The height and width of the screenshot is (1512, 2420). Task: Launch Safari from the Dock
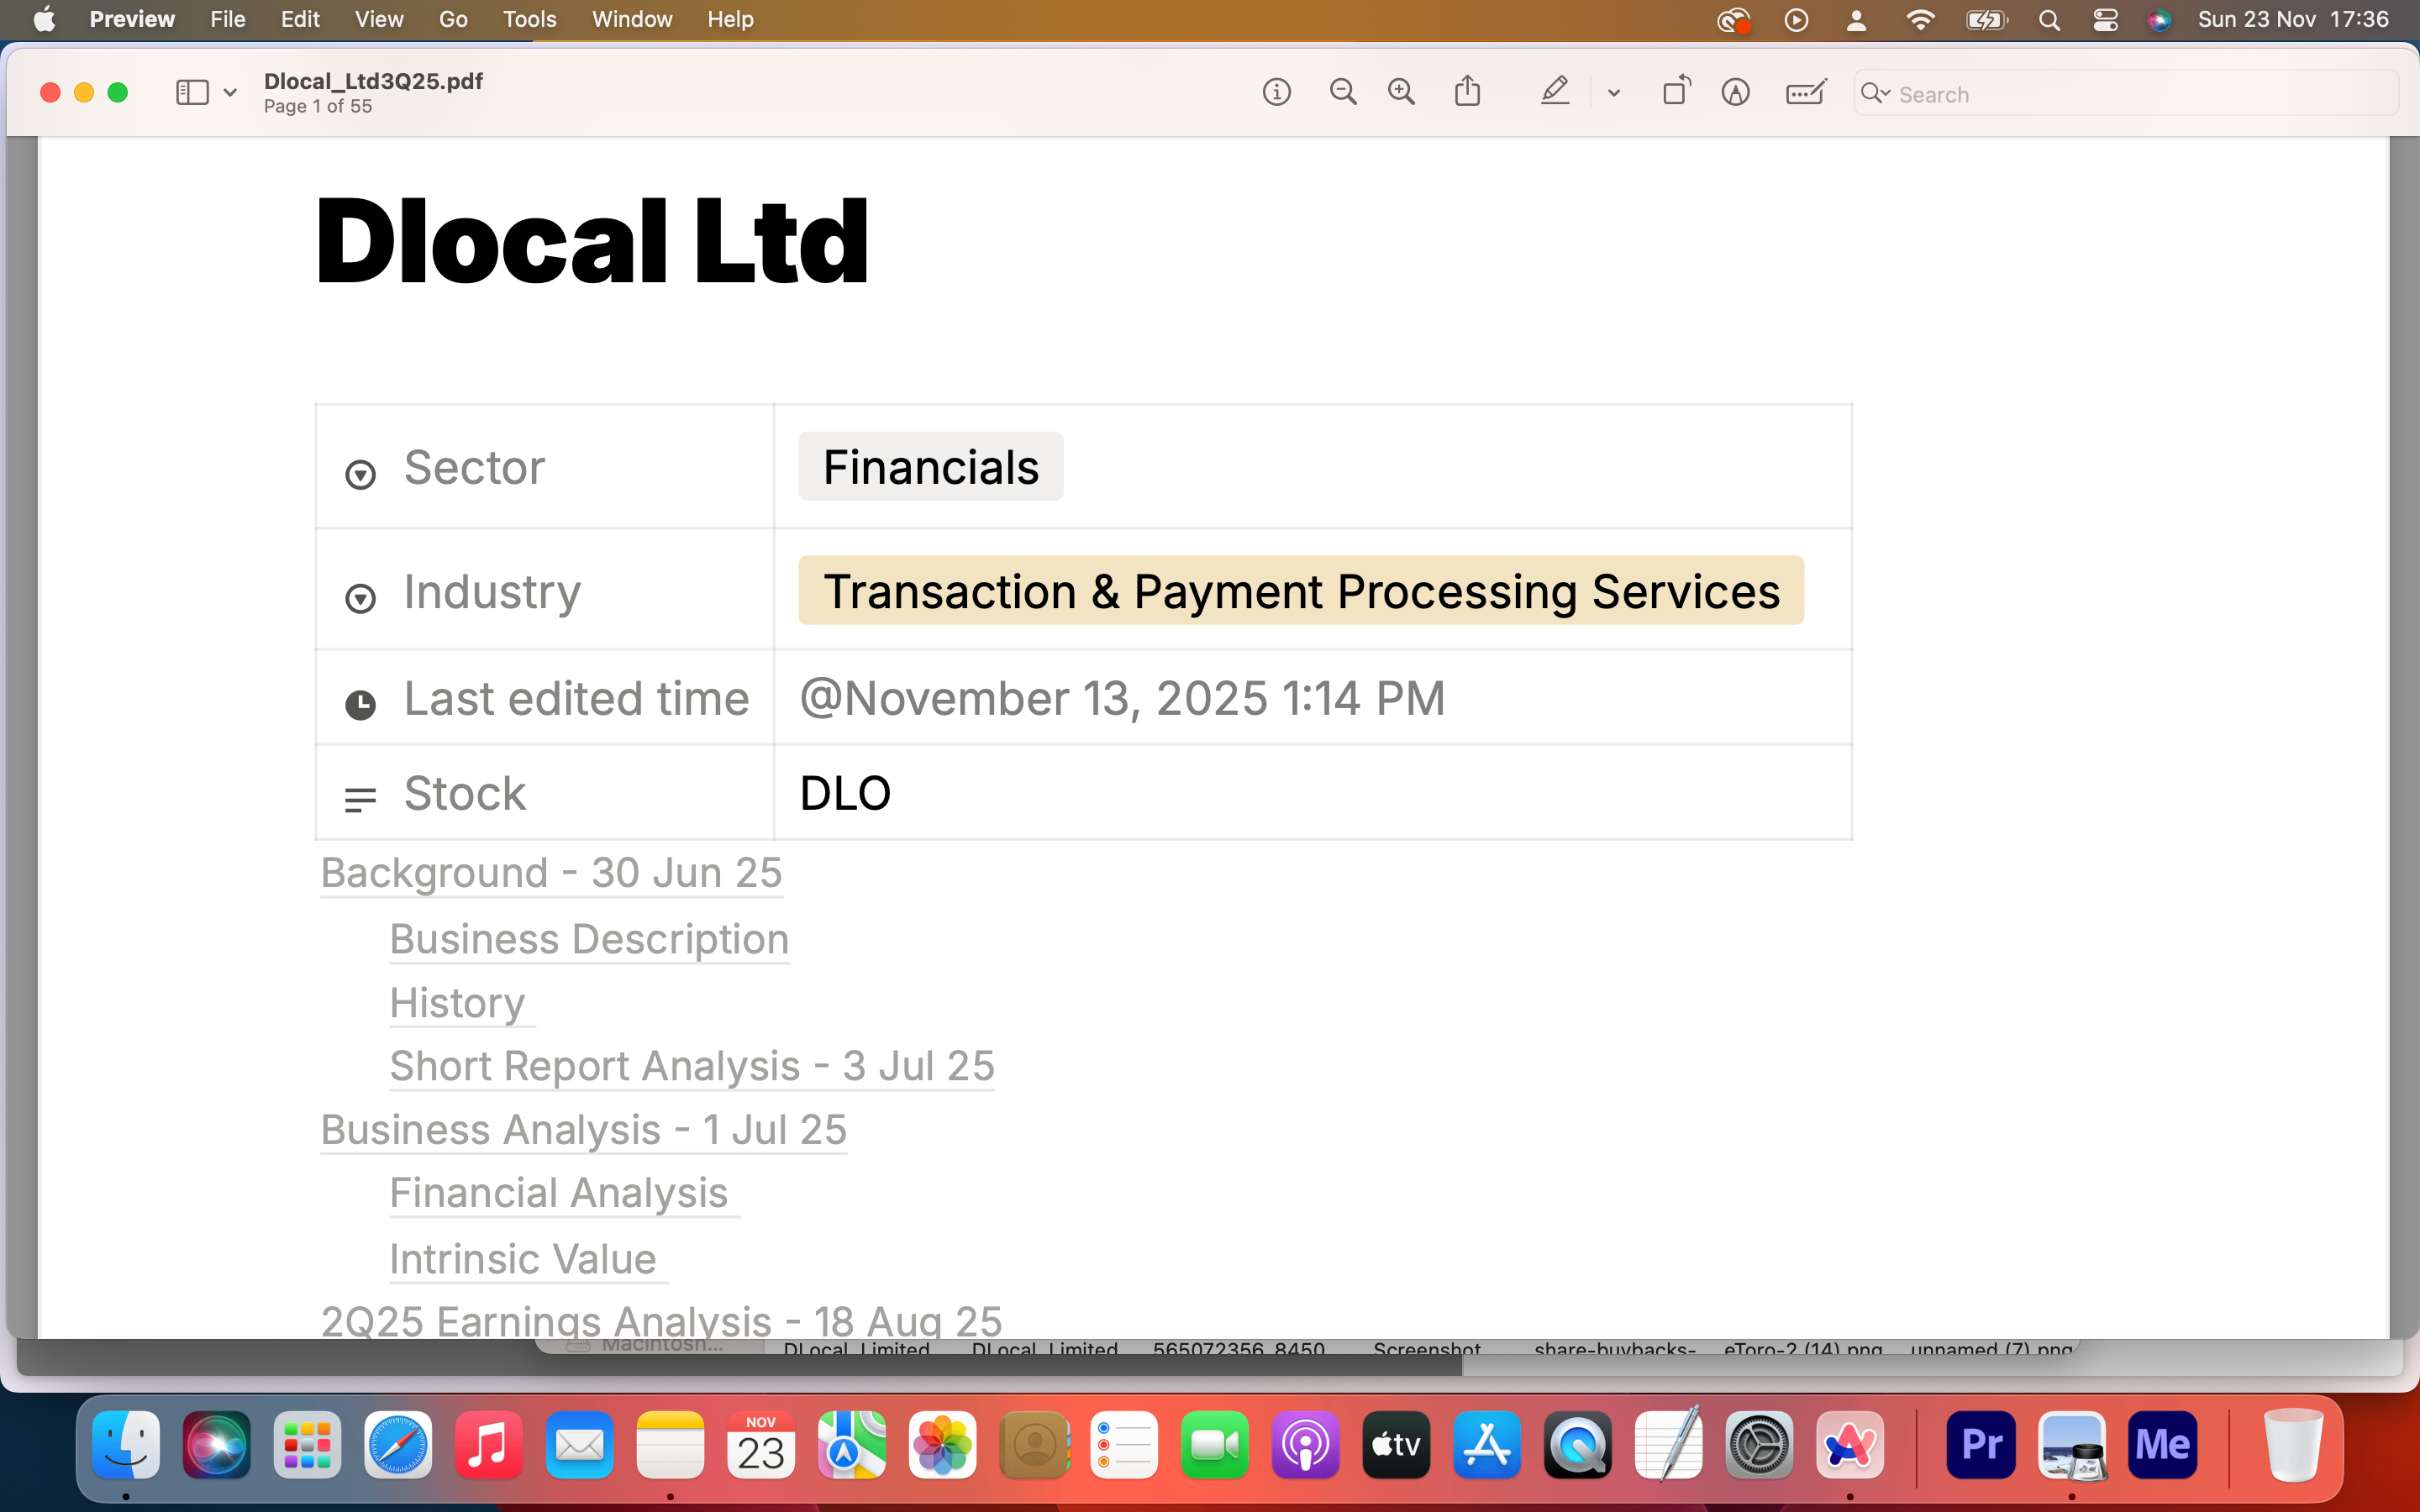pyautogui.click(x=398, y=1445)
